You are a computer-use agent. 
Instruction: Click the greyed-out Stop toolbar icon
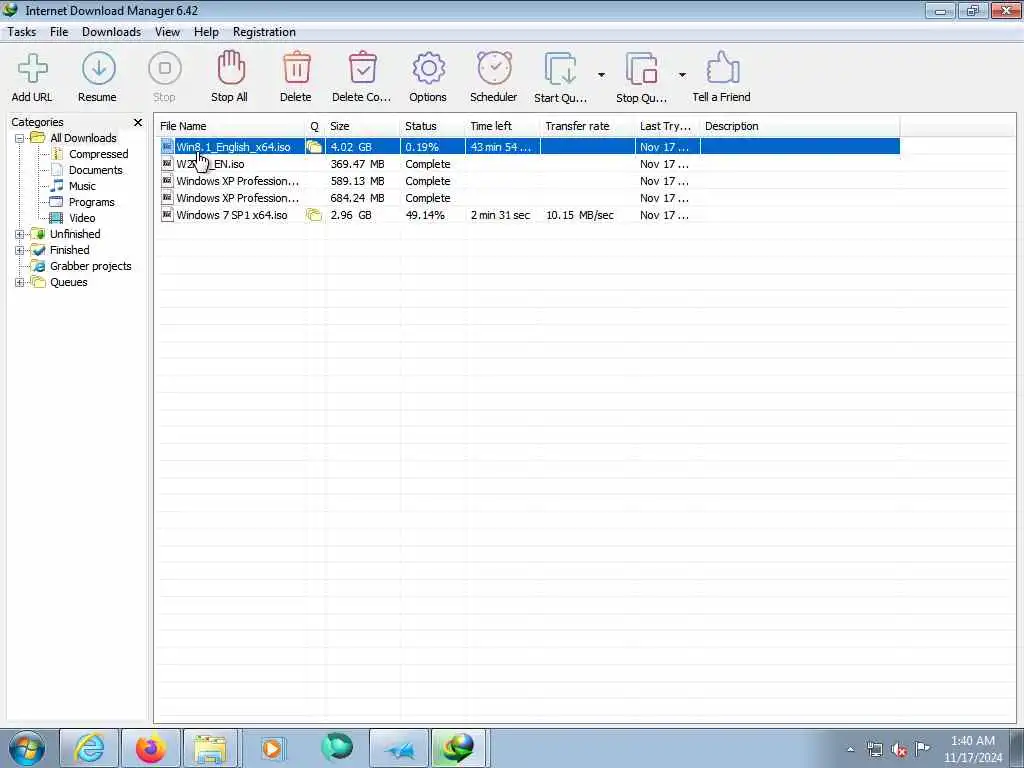click(165, 69)
